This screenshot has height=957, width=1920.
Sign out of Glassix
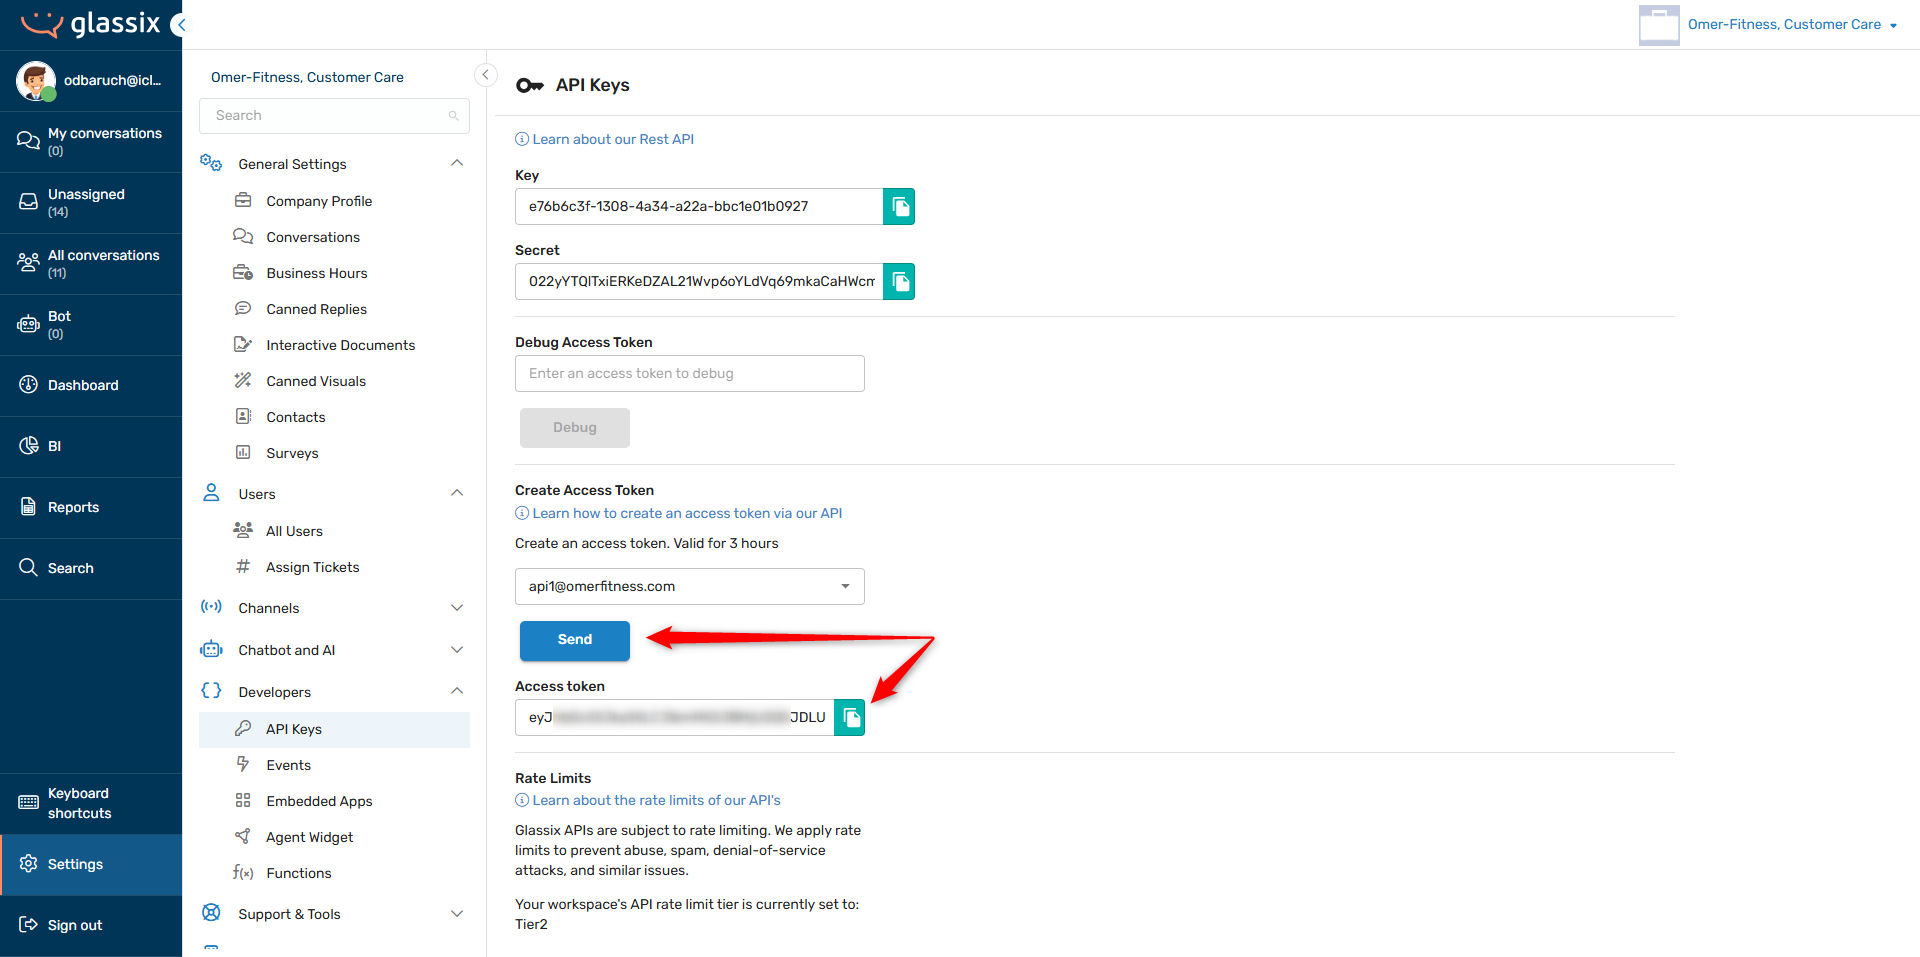(91, 926)
